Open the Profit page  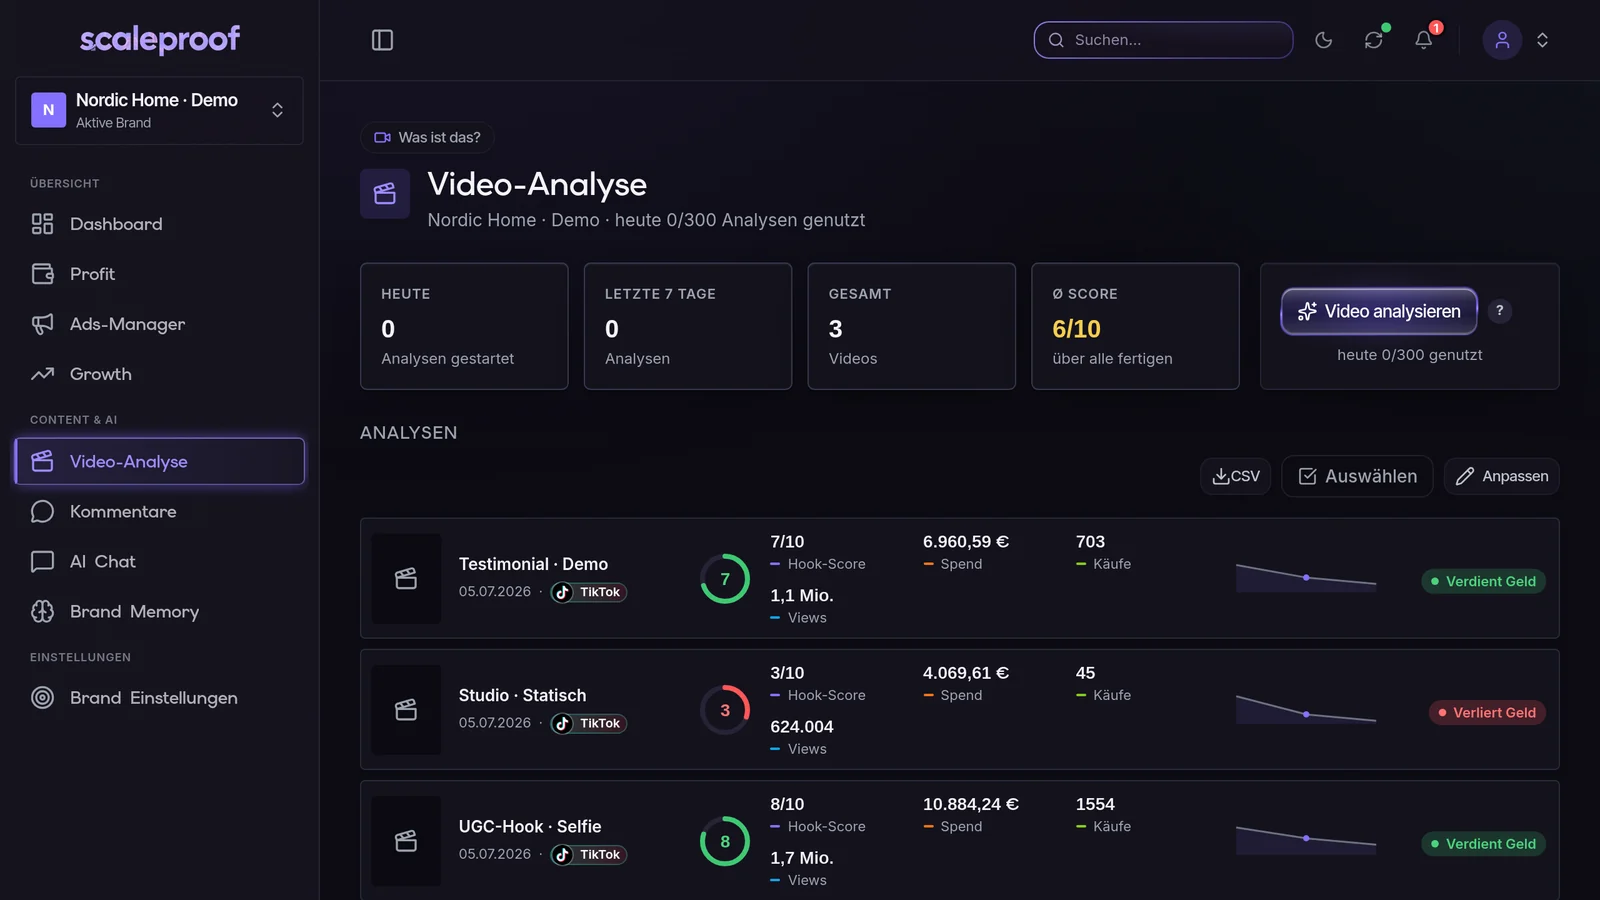click(159, 274)
